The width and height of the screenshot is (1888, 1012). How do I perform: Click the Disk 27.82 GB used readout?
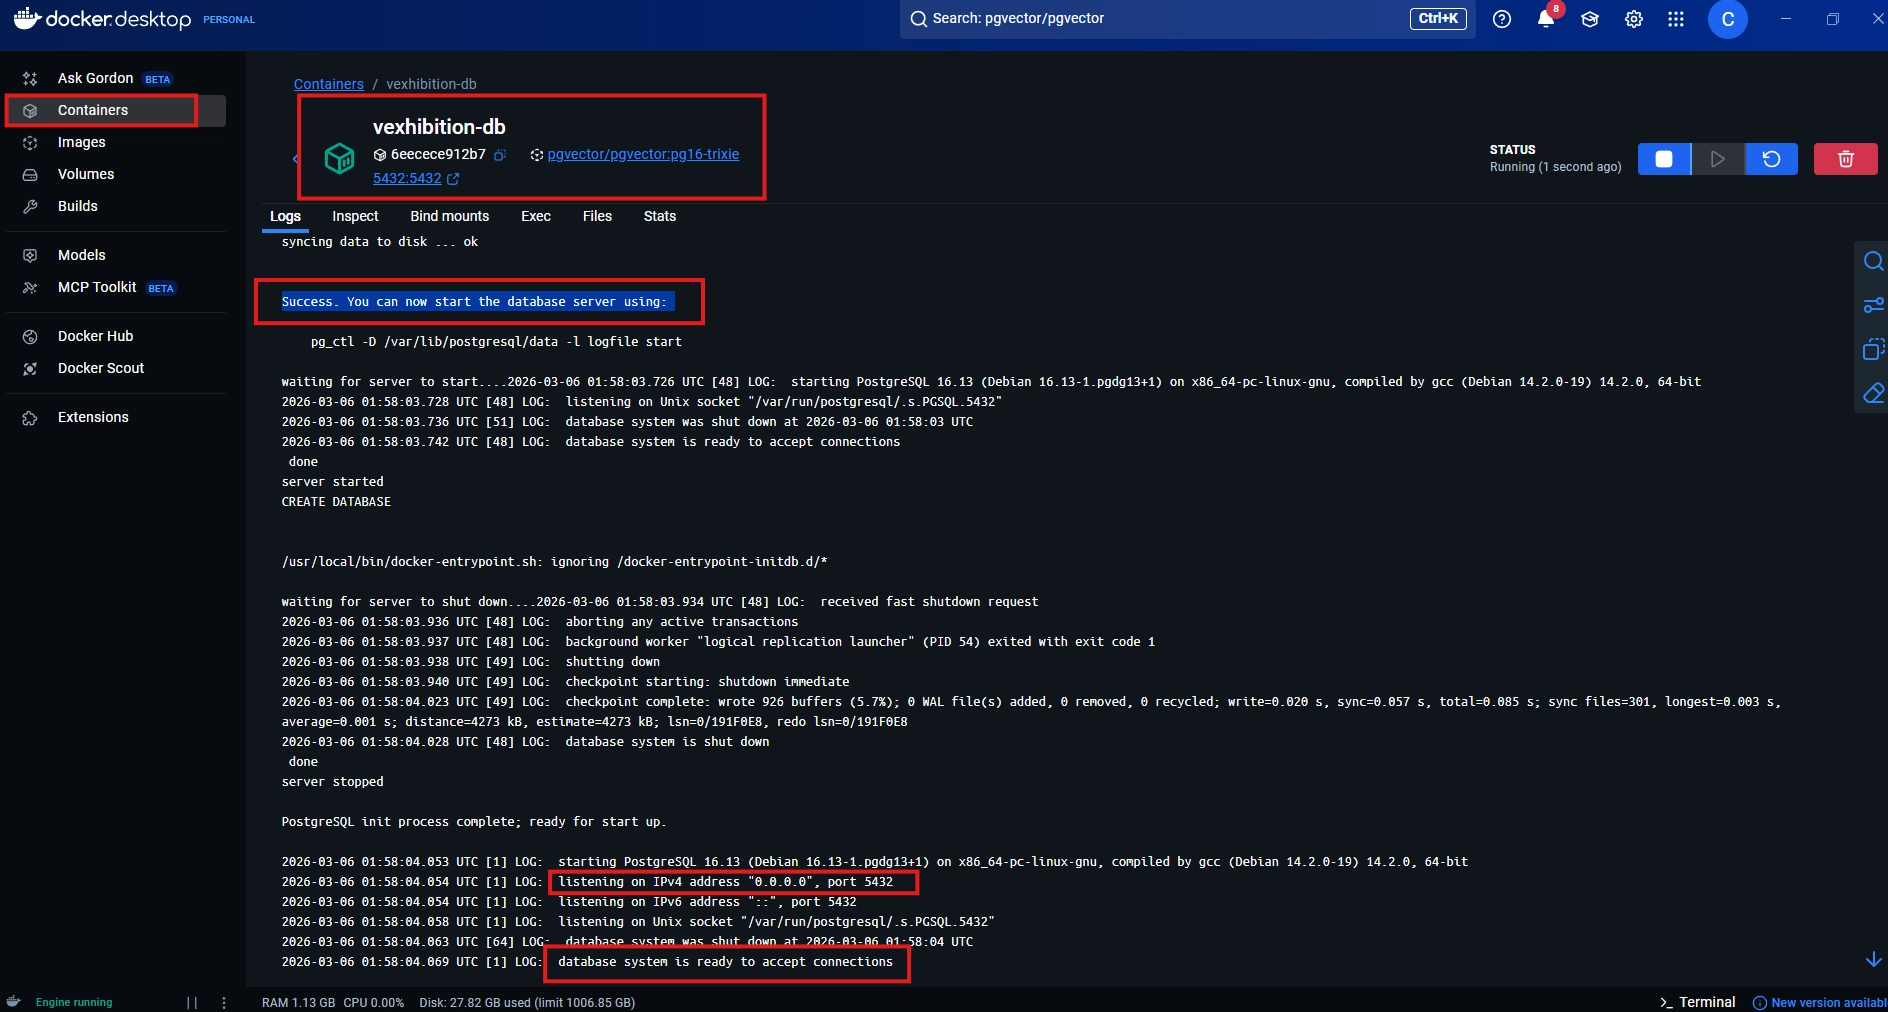pos(527,1002)
